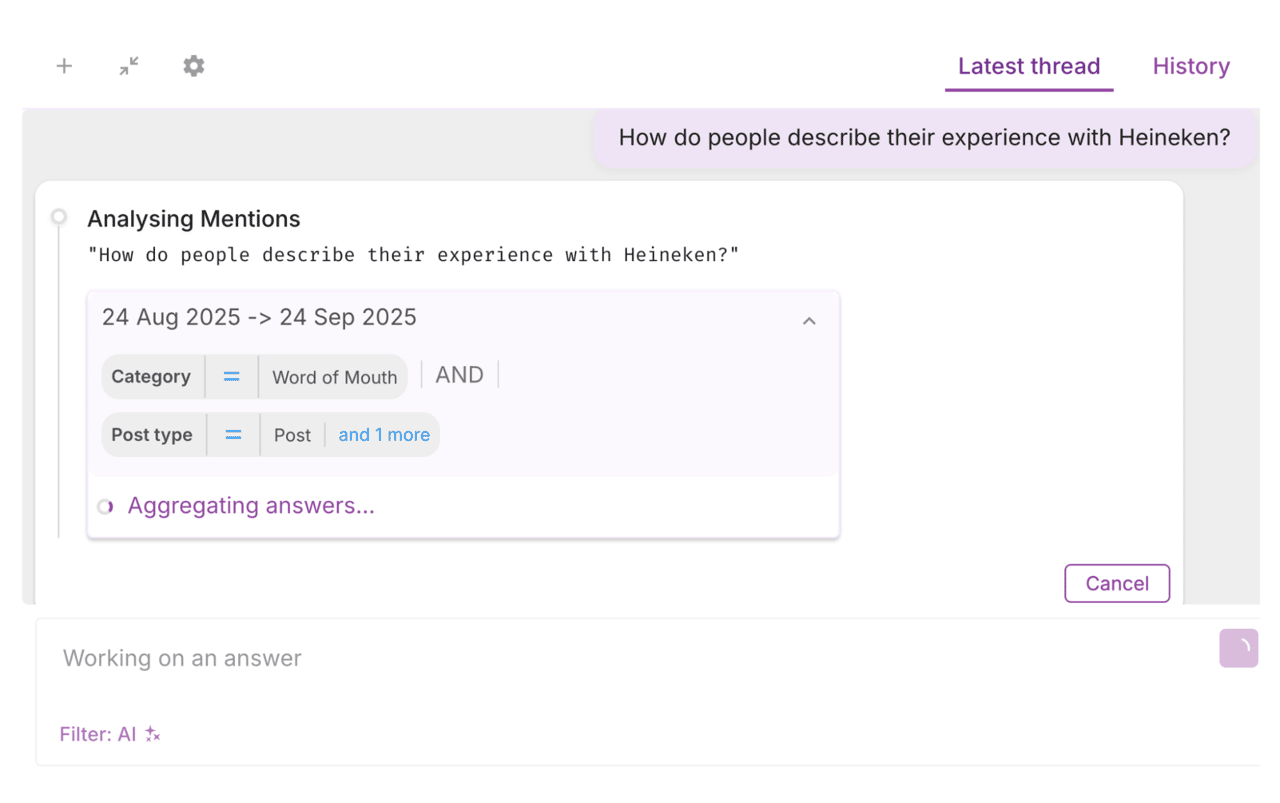This screenshot has height=803, width=1280.
Task: Click the Working on an answer input
Action: pyautogui.click(x=600, y=658)
